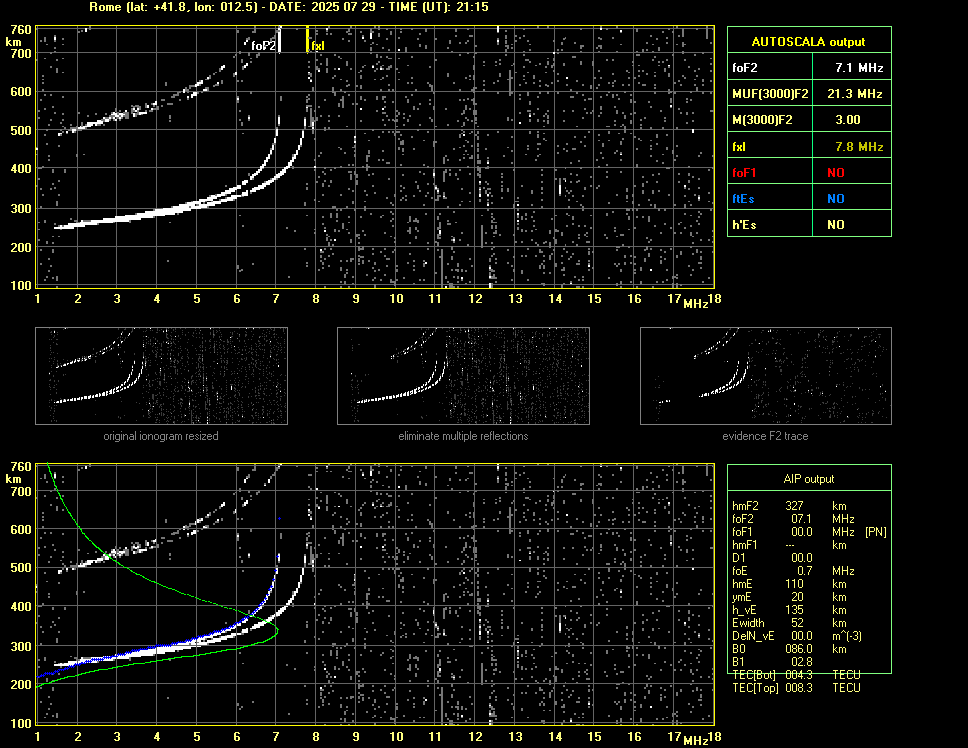The width and height of the screenshot is (968, 748).
Task: Click the foE 0.7 value
Action: coord(804,571)
